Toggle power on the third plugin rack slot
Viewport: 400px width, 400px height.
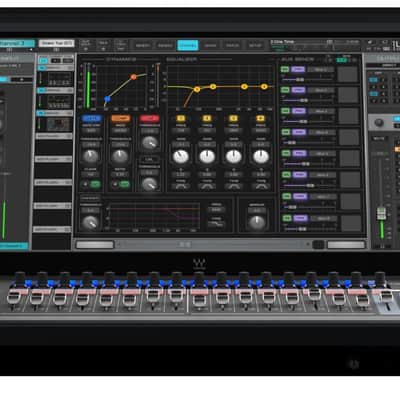click(42, 113)
